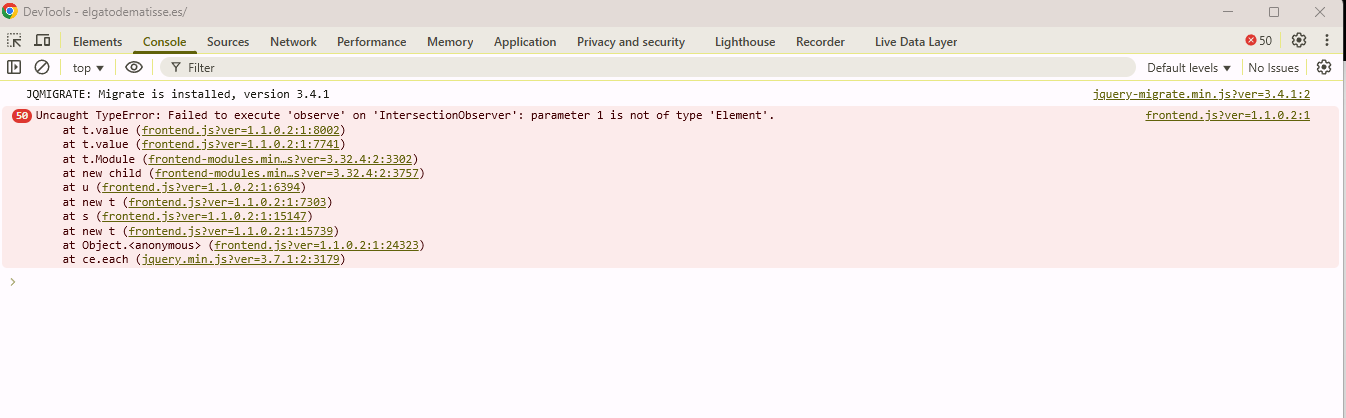Open the 'top' JavaScript context dropdown
The height and width of the screenshot is (418, 1346).
coord(88,68)
